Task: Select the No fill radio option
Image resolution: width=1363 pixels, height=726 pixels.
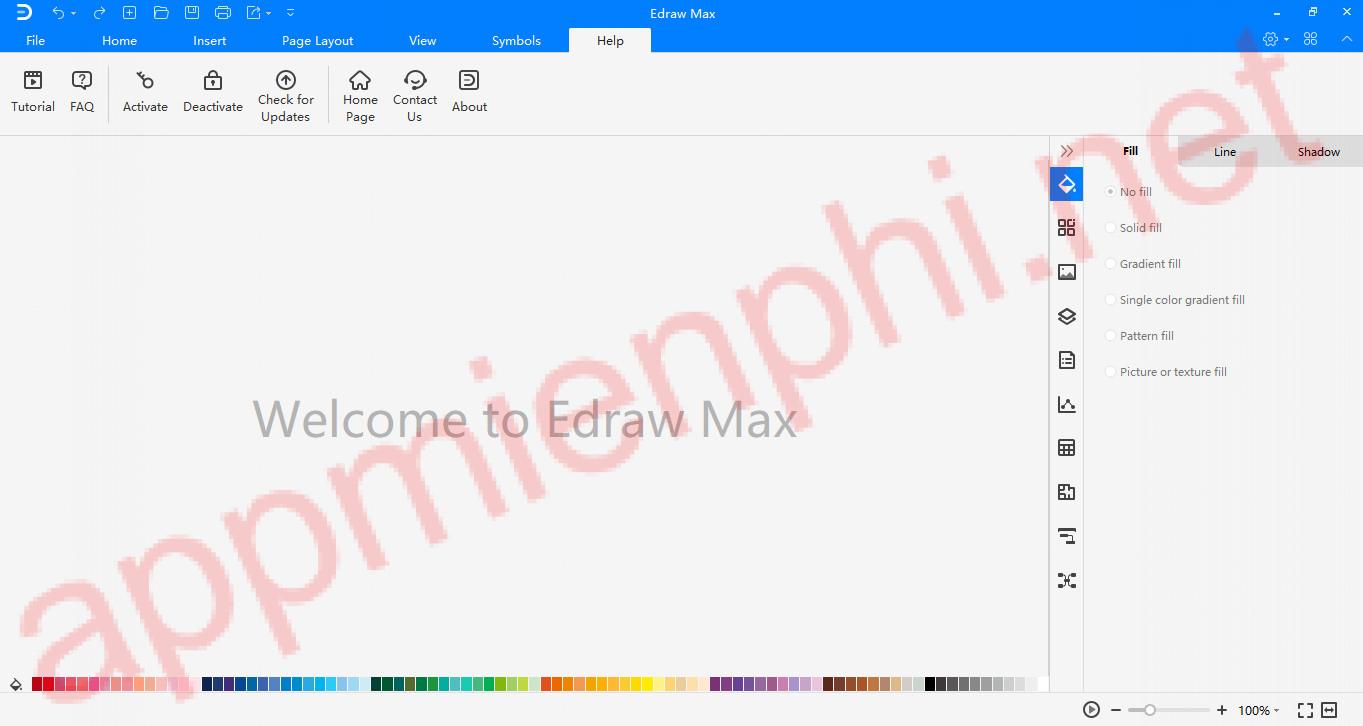Action: pyautogui.click(x=1110, y=191)
